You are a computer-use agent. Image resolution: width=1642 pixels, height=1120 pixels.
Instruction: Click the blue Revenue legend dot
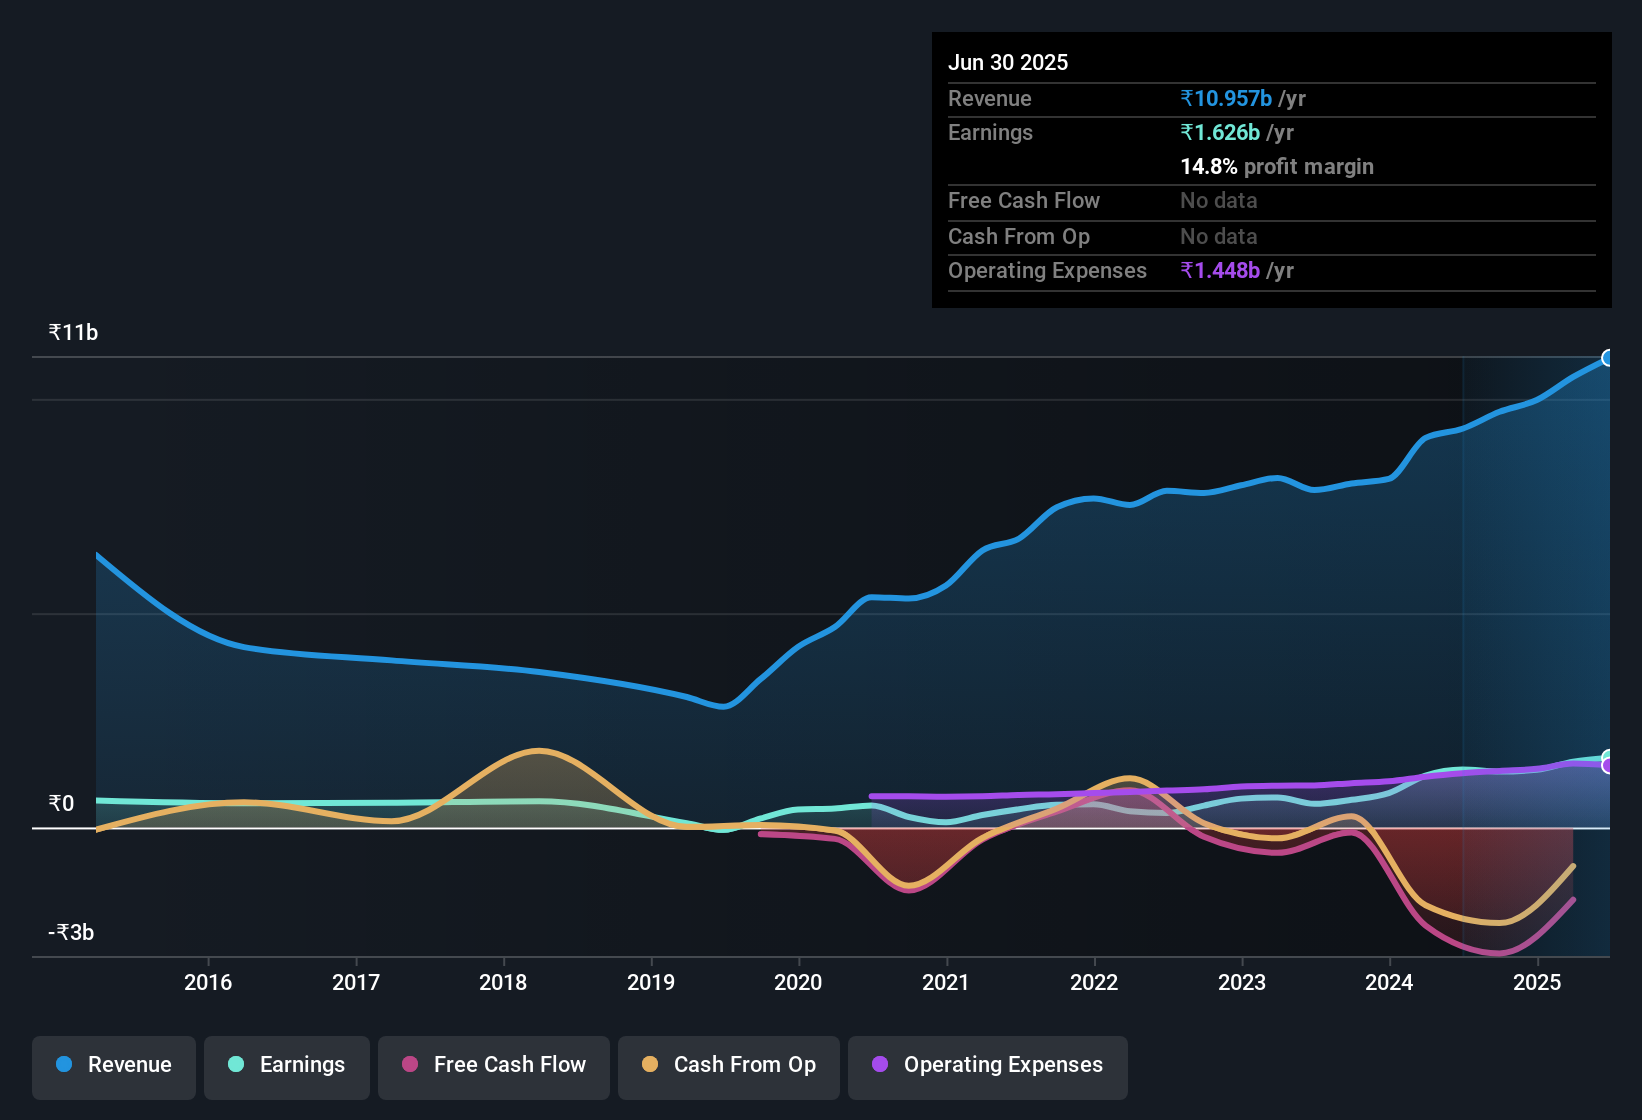point(63,1065)
